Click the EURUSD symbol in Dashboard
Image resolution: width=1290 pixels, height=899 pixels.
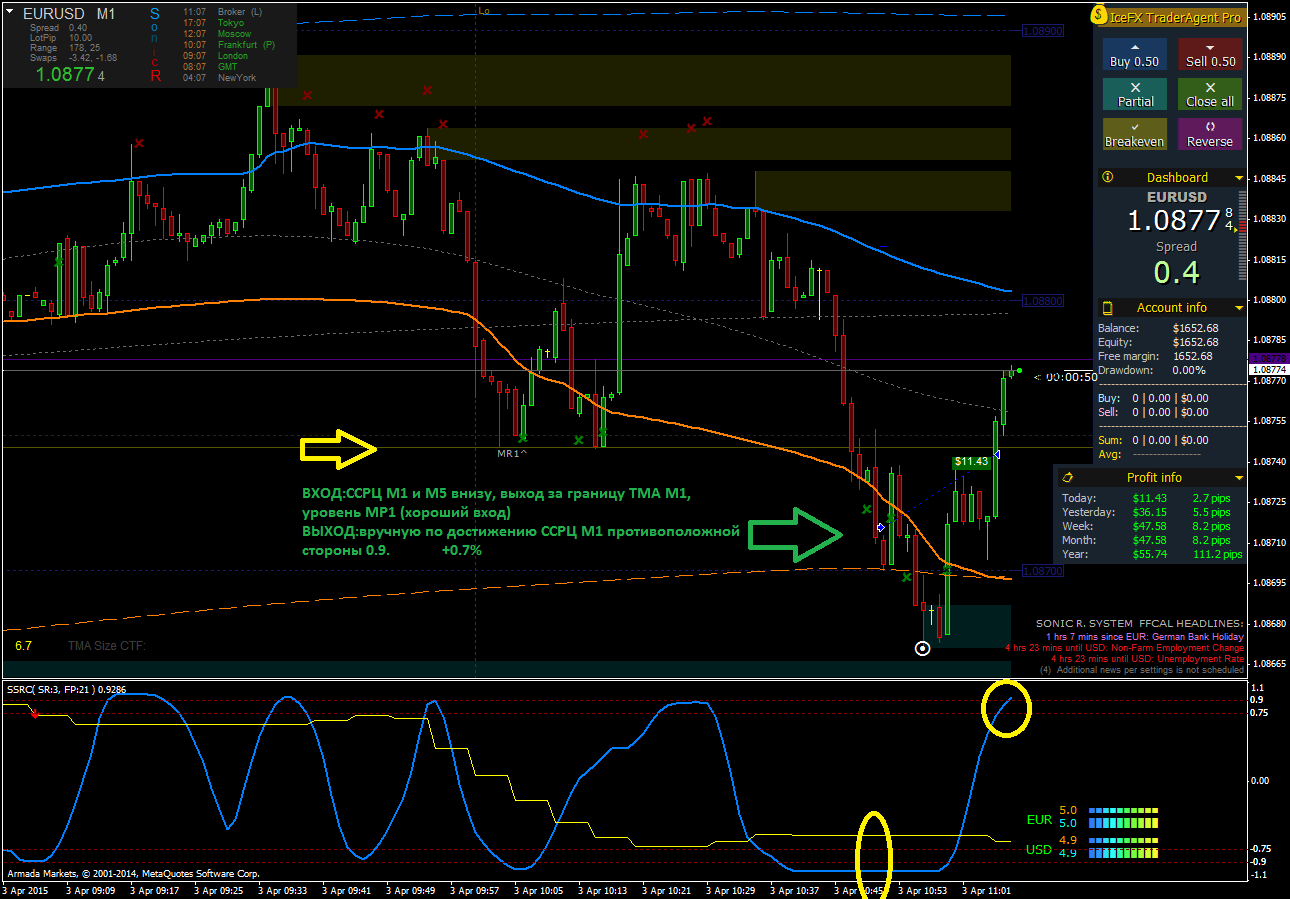pyautogui.click(x=1176, y=197)
